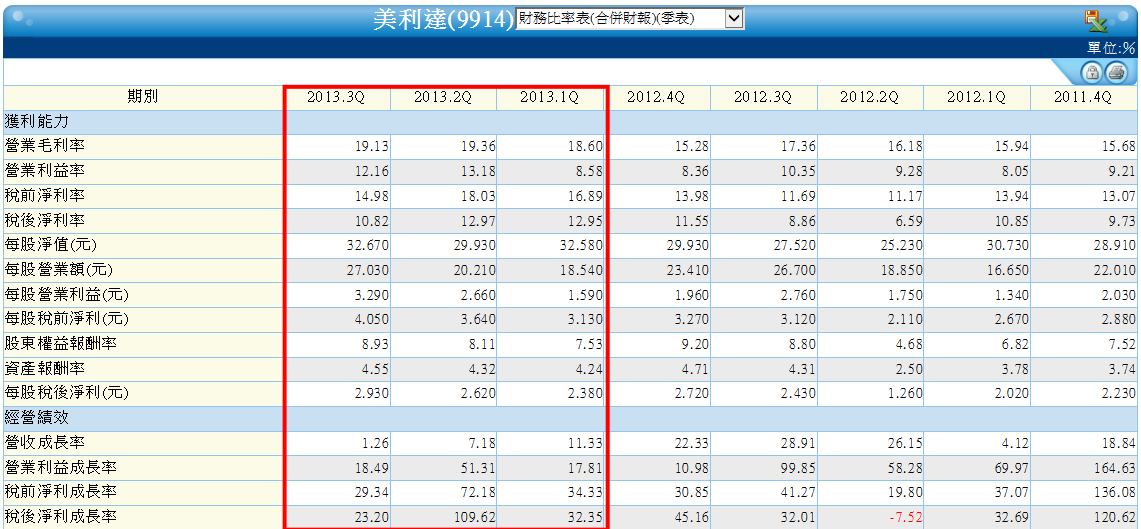1141x529 pixels.
Task: Click the 109.62 growth value
Action: pos(474,517)
